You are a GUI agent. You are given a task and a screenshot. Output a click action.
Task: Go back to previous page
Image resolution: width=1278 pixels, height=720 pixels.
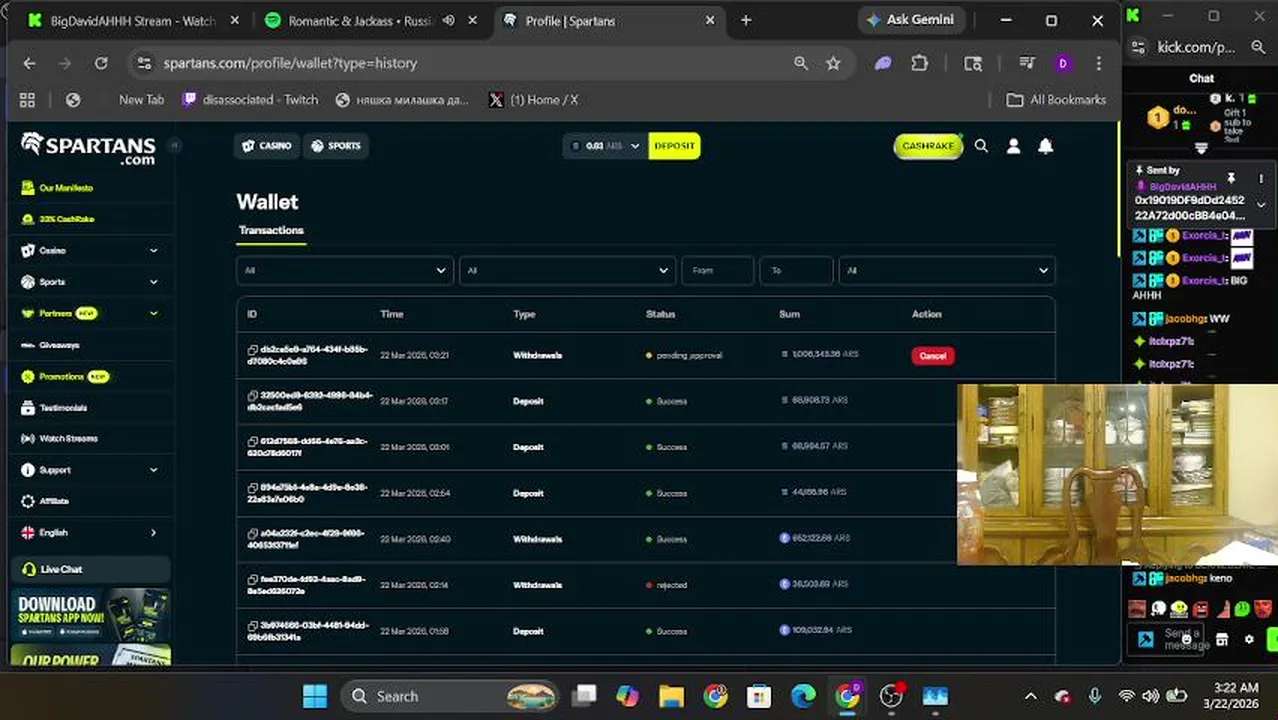click(x=29, y=63)
